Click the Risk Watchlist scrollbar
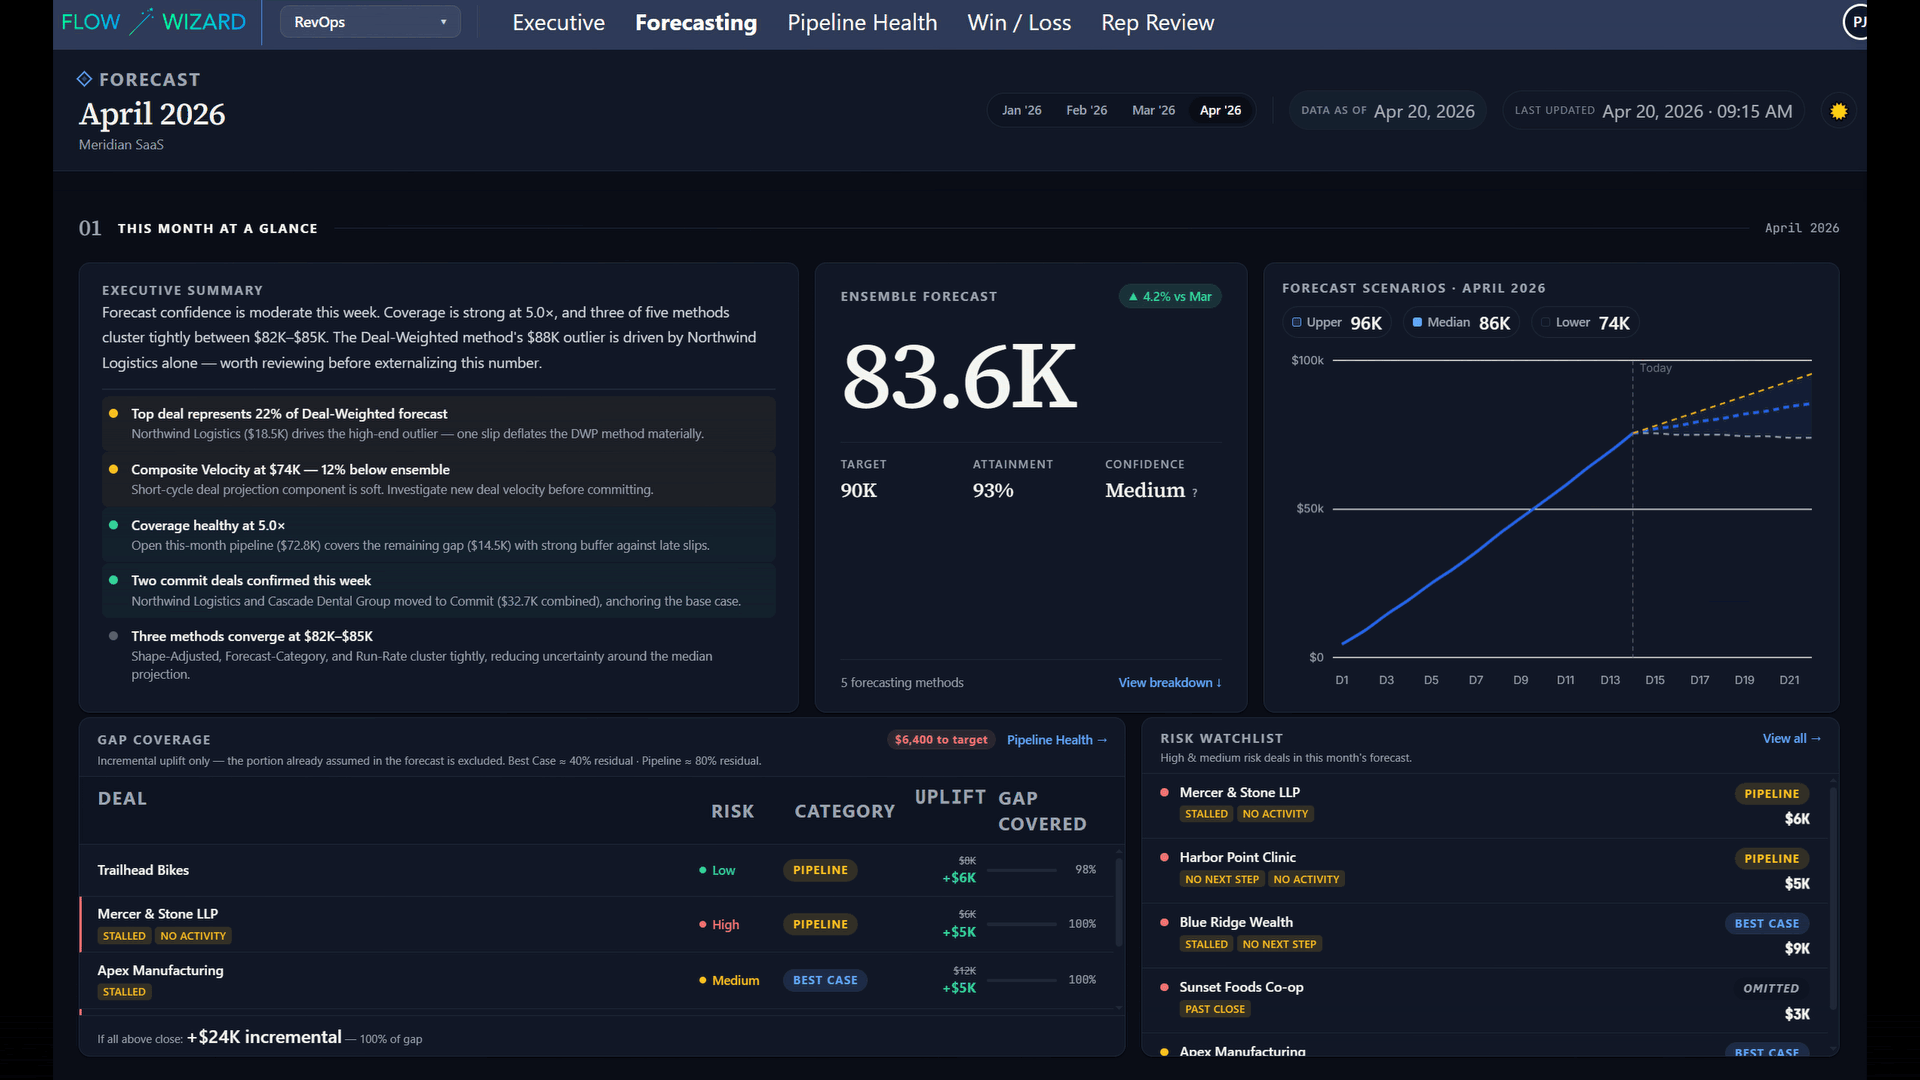This screenshot has height=1080, width=1920. (1833, 897)
